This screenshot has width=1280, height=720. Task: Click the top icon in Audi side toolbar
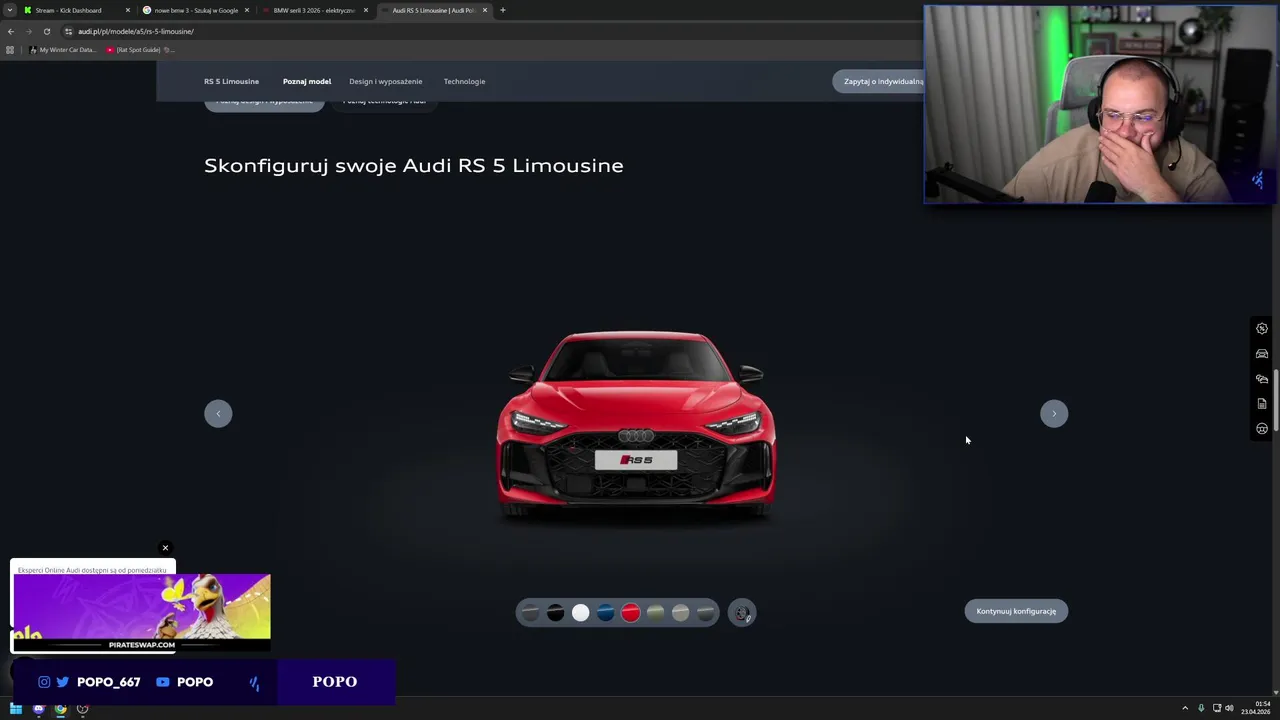click(x=1262, y=329)
